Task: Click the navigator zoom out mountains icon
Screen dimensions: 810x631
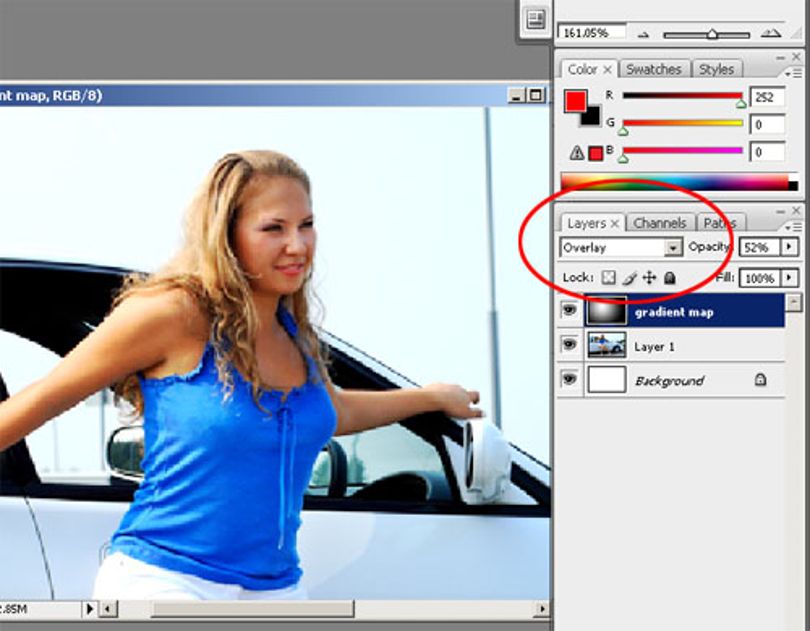Action: click(643, 35)
